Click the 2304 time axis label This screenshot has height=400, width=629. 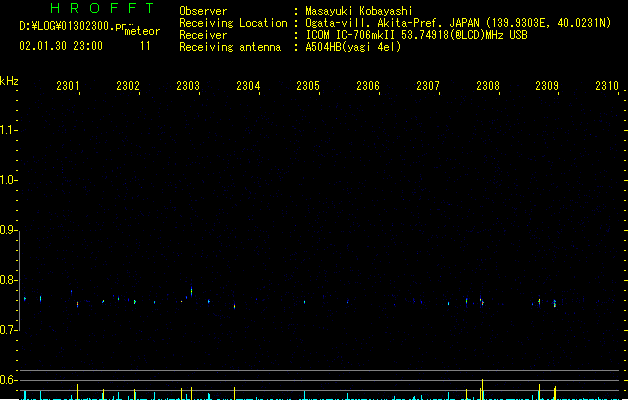(248, 85)
